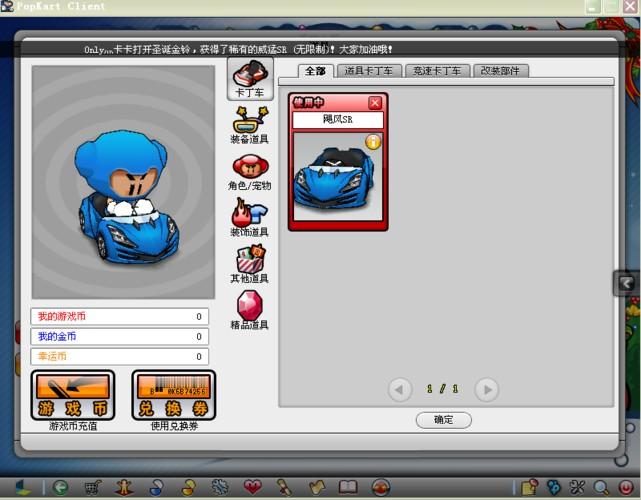Screen dimensions: 641x500
Task: Click the 游戏币 recharge button
Action: pos(73,395)
